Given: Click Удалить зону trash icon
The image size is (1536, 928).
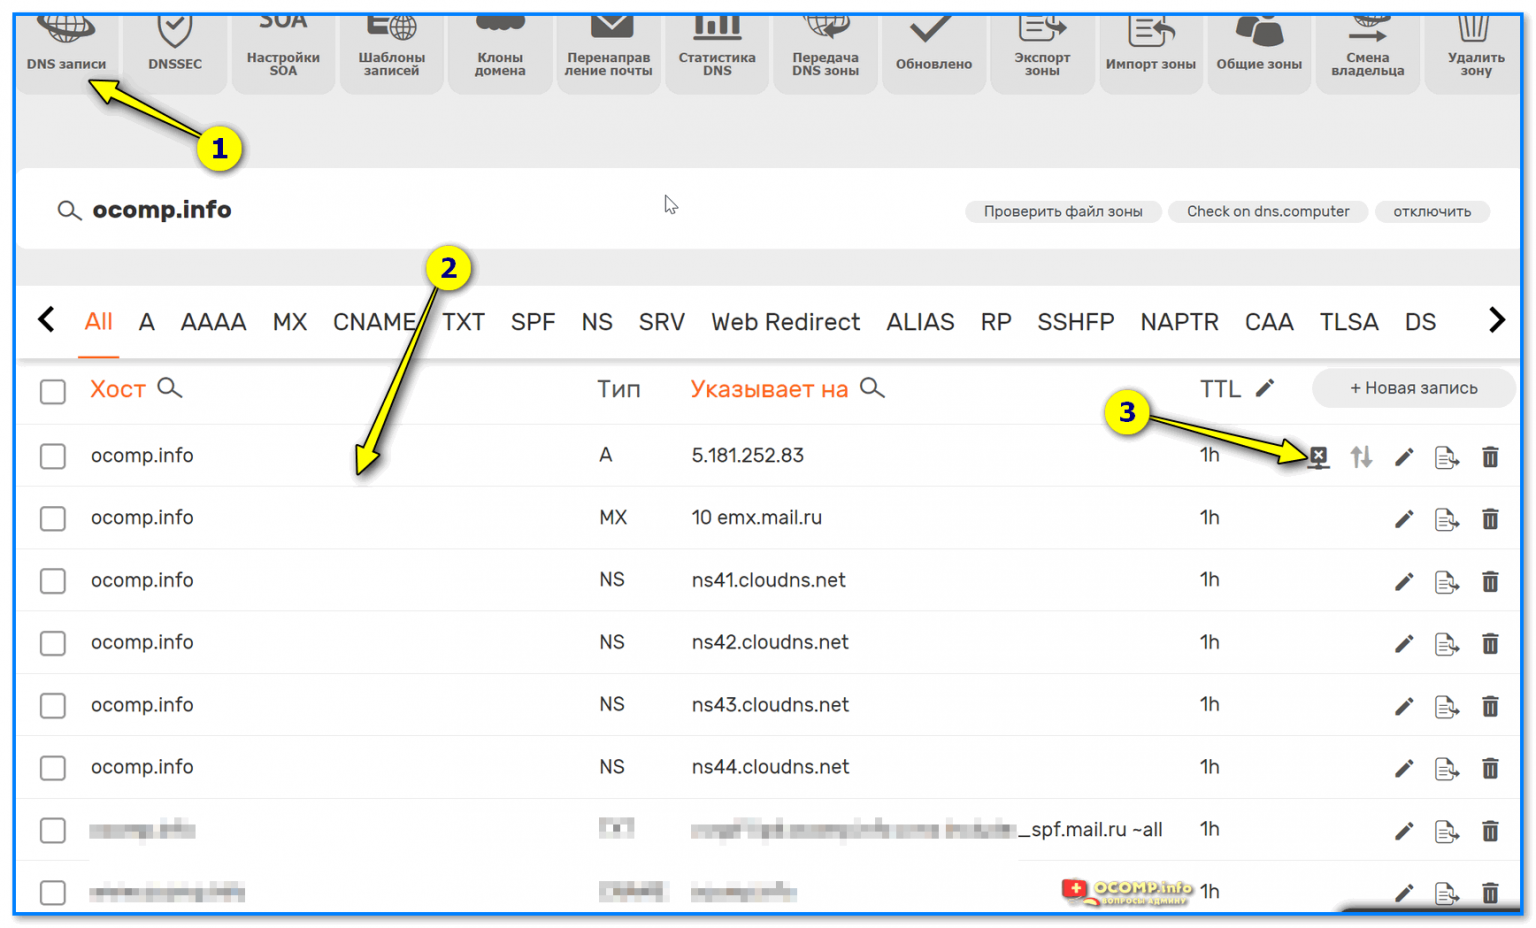Looking at the screenshot, I should [1474, 29].
